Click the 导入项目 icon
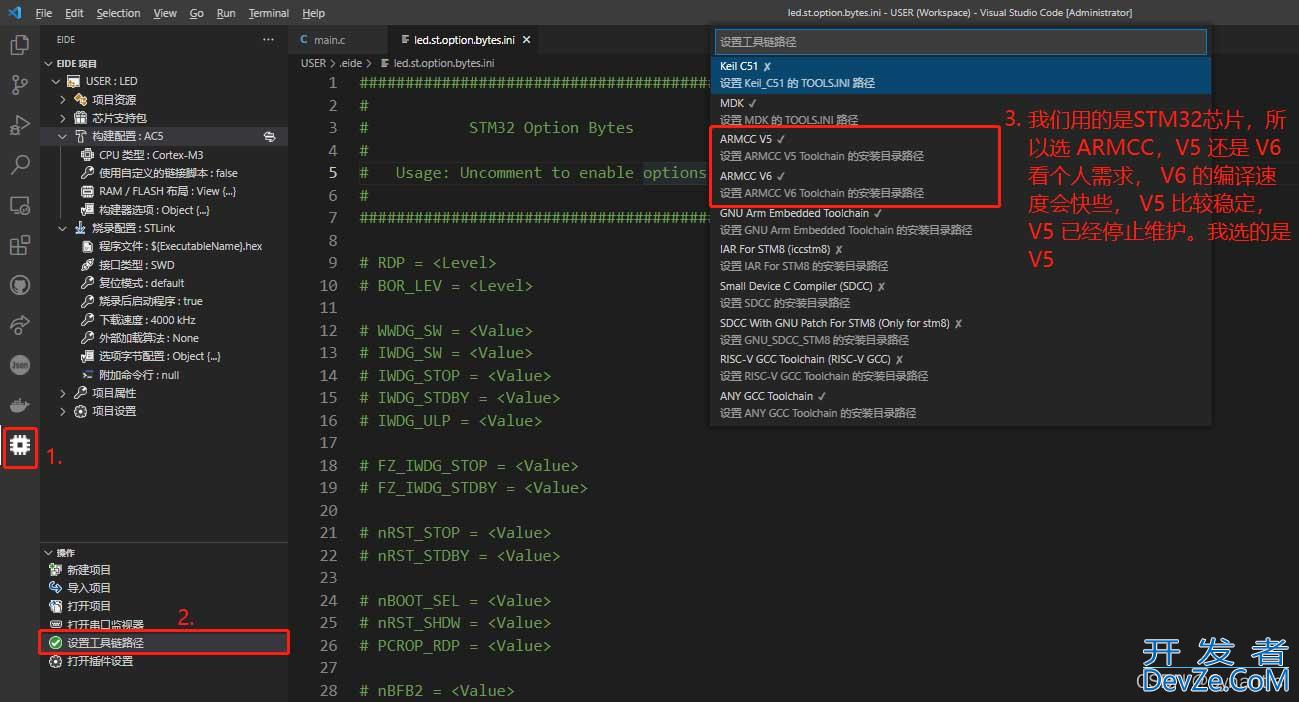 pos(56,588)
